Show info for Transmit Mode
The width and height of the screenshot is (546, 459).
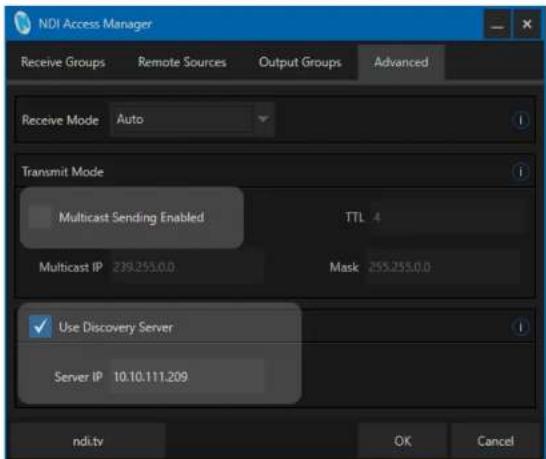(x=521, y=172)
